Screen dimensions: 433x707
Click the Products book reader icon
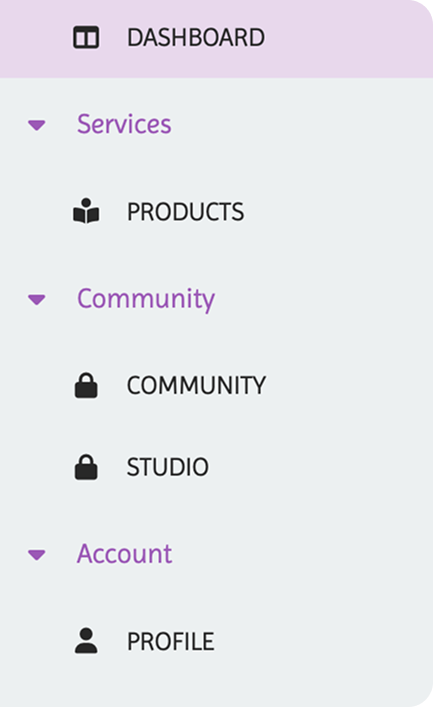pyautogui.click(x=86, y=211)
